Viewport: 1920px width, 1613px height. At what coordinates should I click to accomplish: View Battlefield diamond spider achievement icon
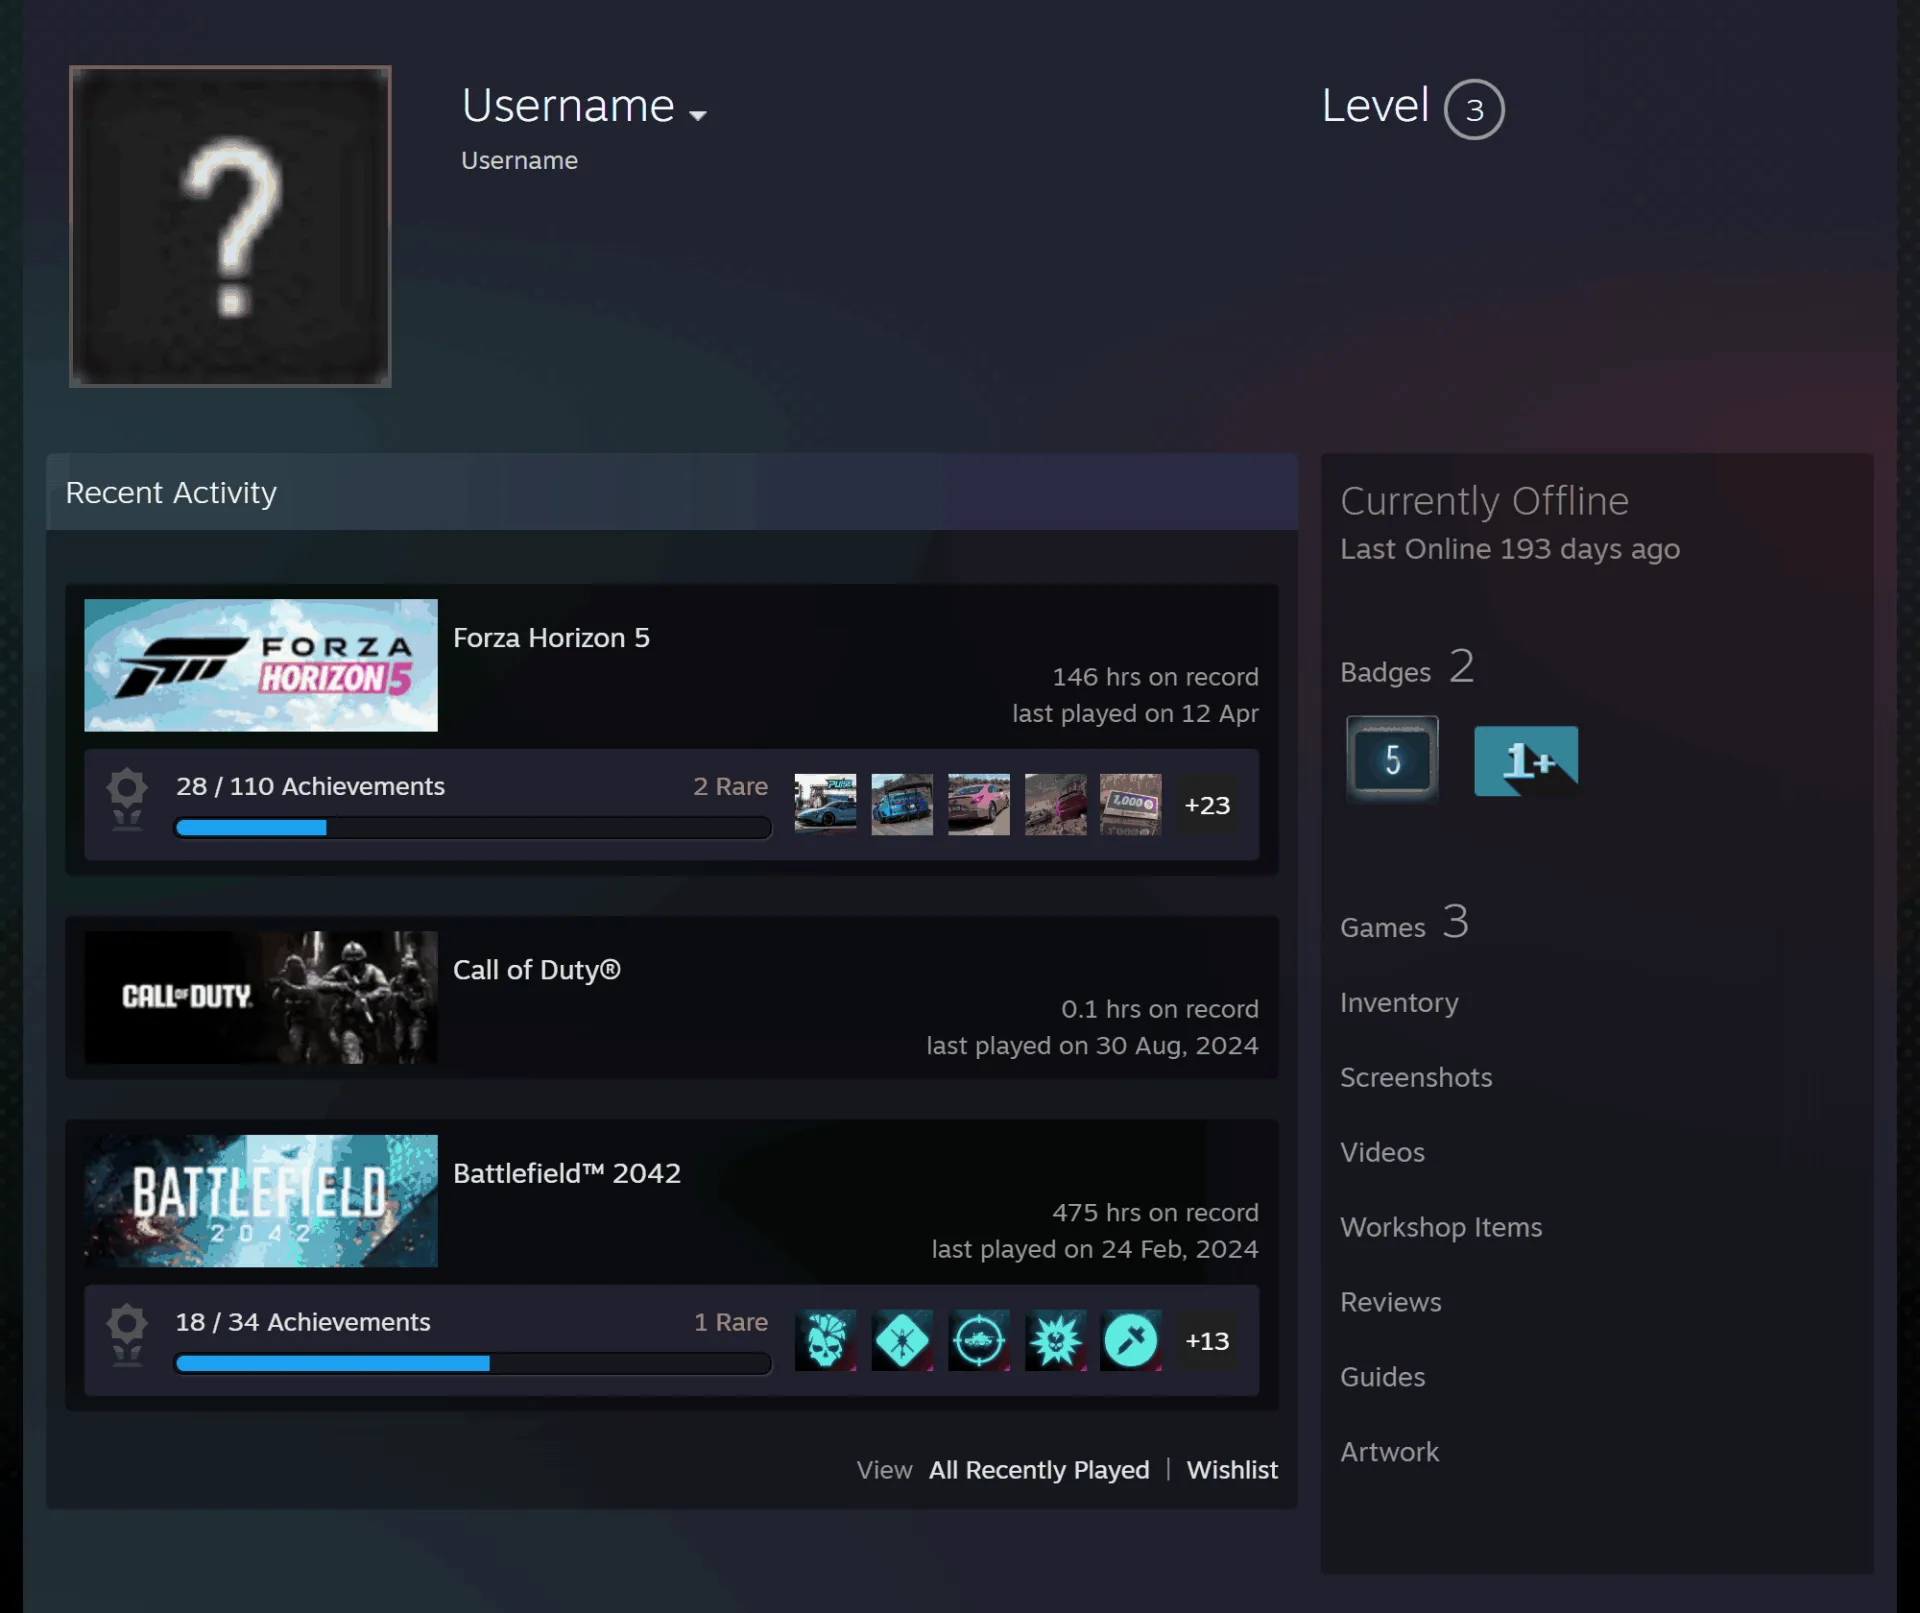point(902,1340)
